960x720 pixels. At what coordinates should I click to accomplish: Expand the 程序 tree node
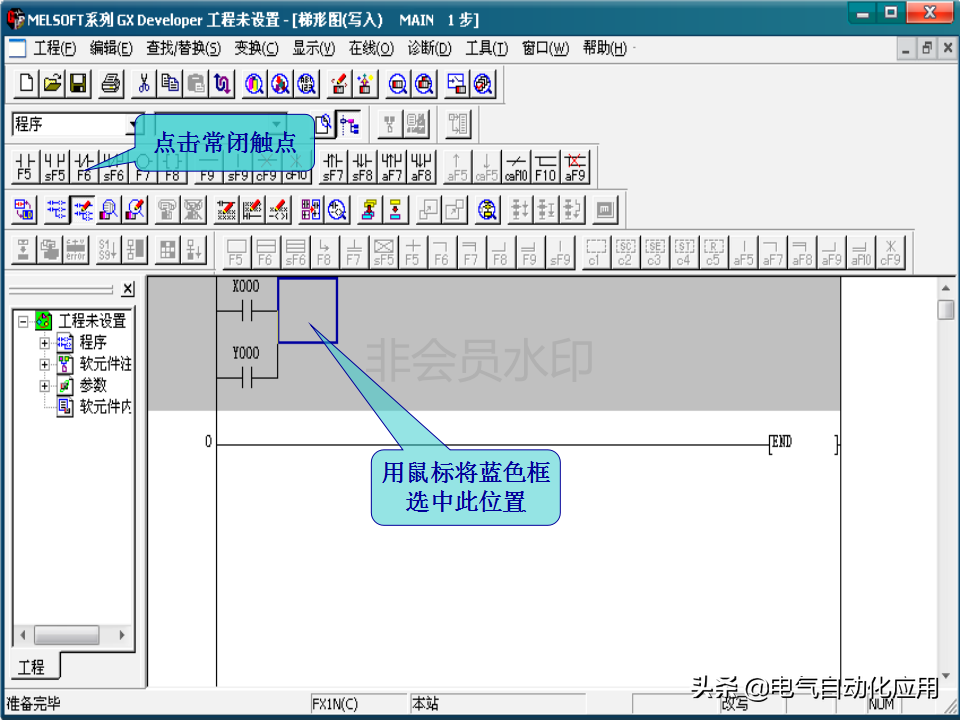[x=45, y=343]
